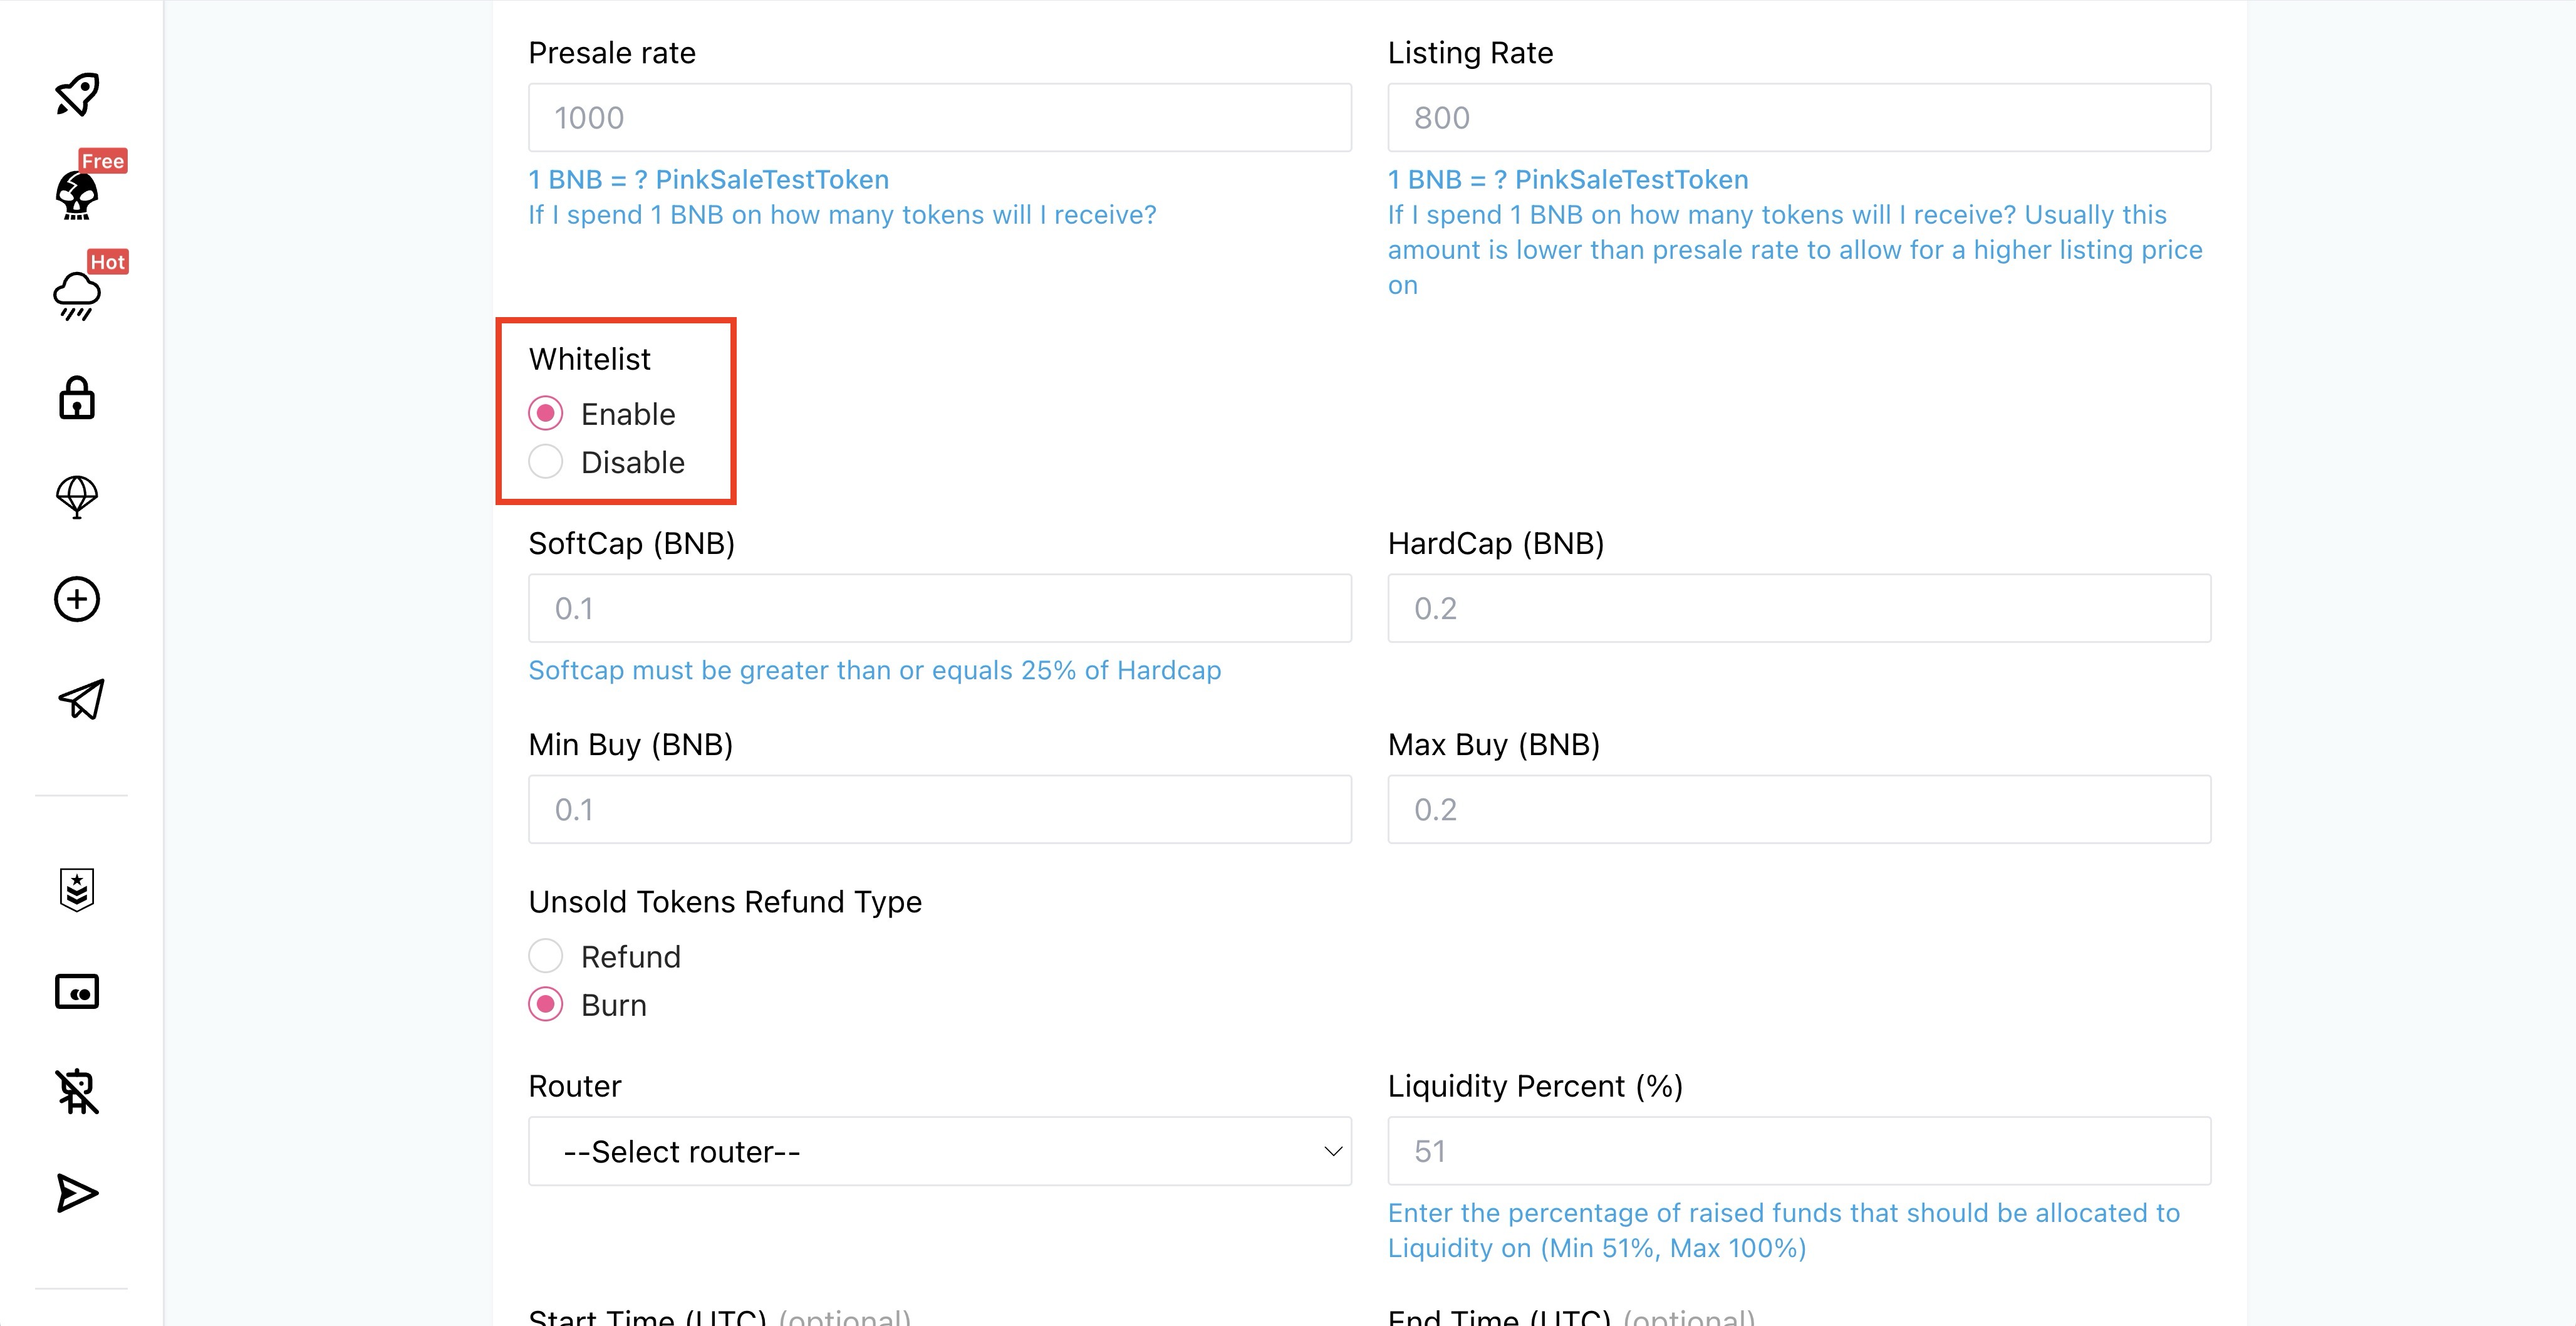Open the parachute airdrop icon

(x=77, y=497)
